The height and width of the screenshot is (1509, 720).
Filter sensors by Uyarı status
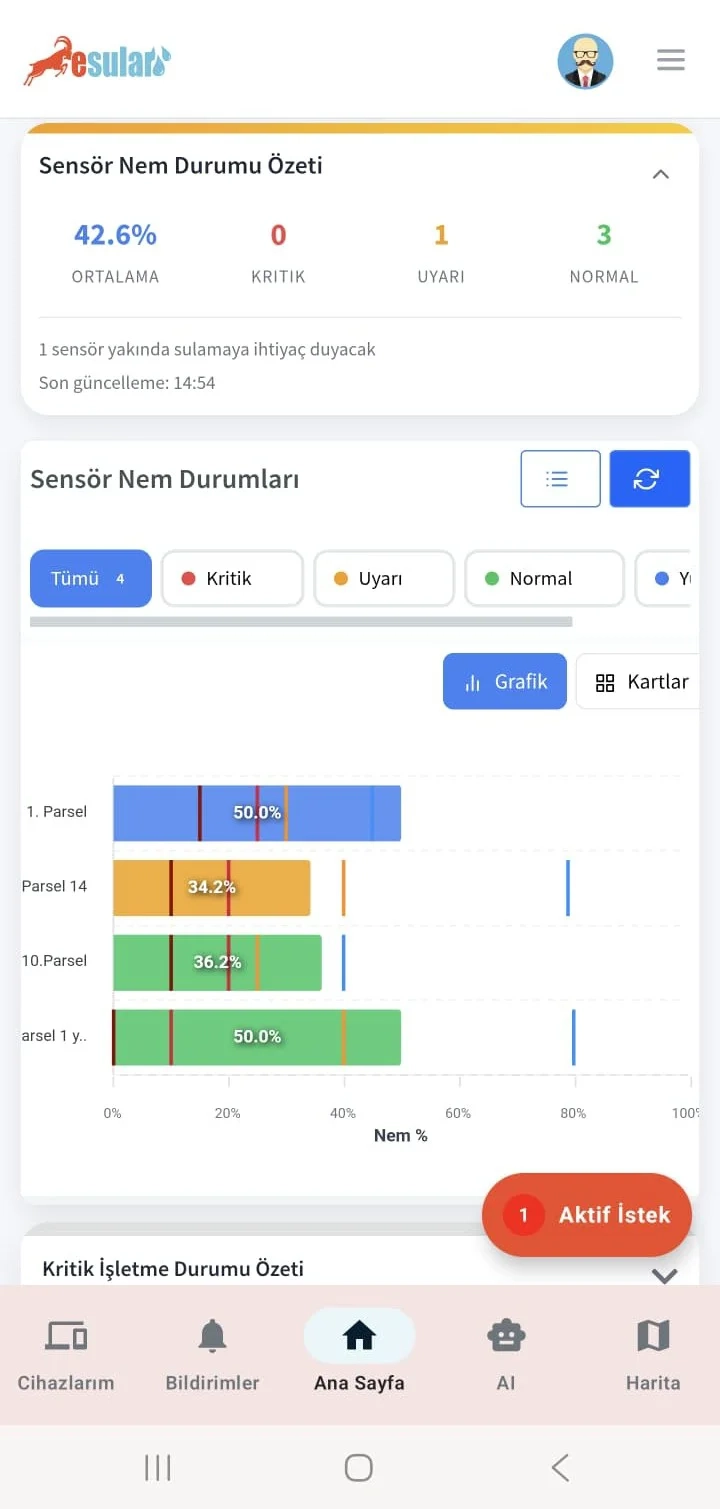[384, 578]
